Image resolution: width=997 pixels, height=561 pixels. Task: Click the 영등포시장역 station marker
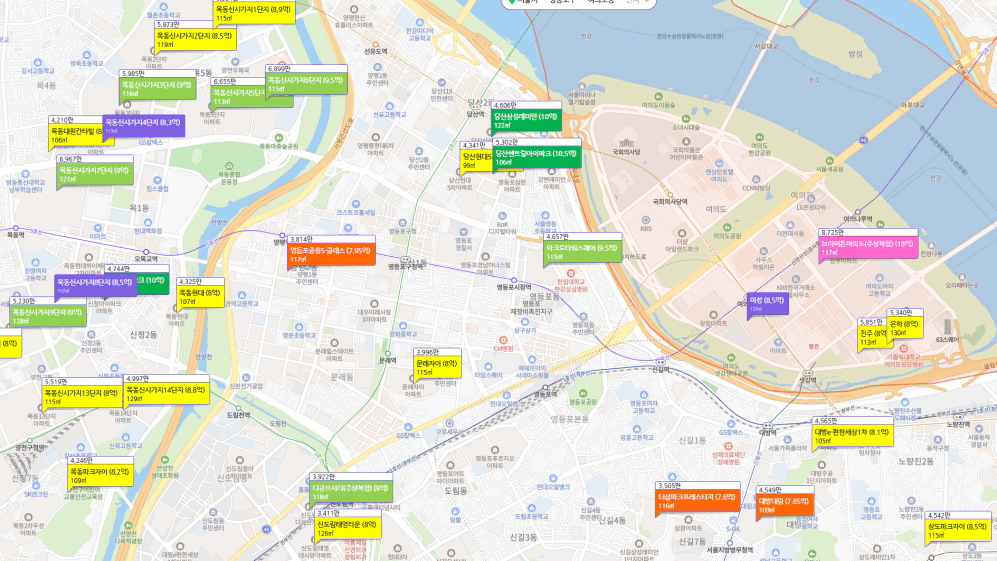click(x=514, y=280)
